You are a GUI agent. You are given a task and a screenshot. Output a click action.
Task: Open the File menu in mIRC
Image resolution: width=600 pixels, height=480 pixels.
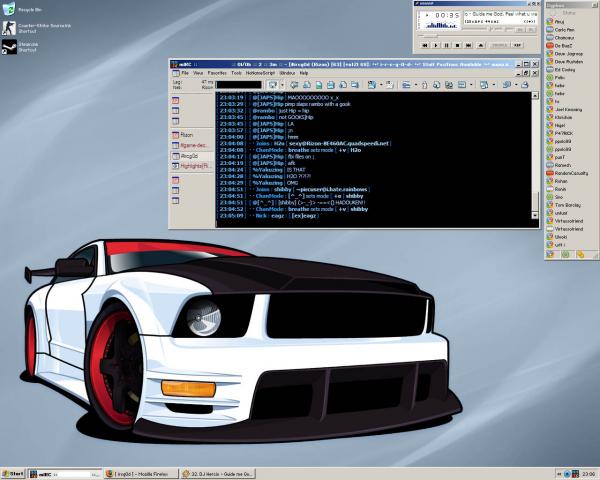point(185,73)
